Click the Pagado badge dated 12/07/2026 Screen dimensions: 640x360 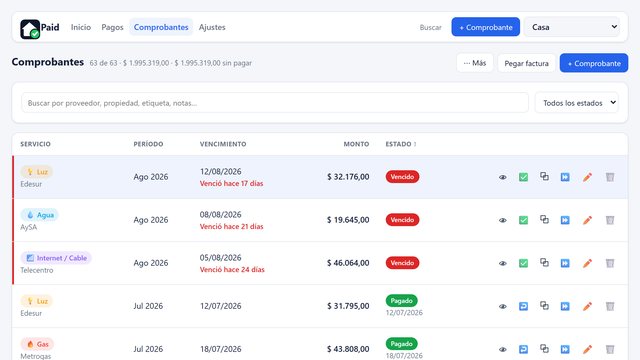click(402, 301)
